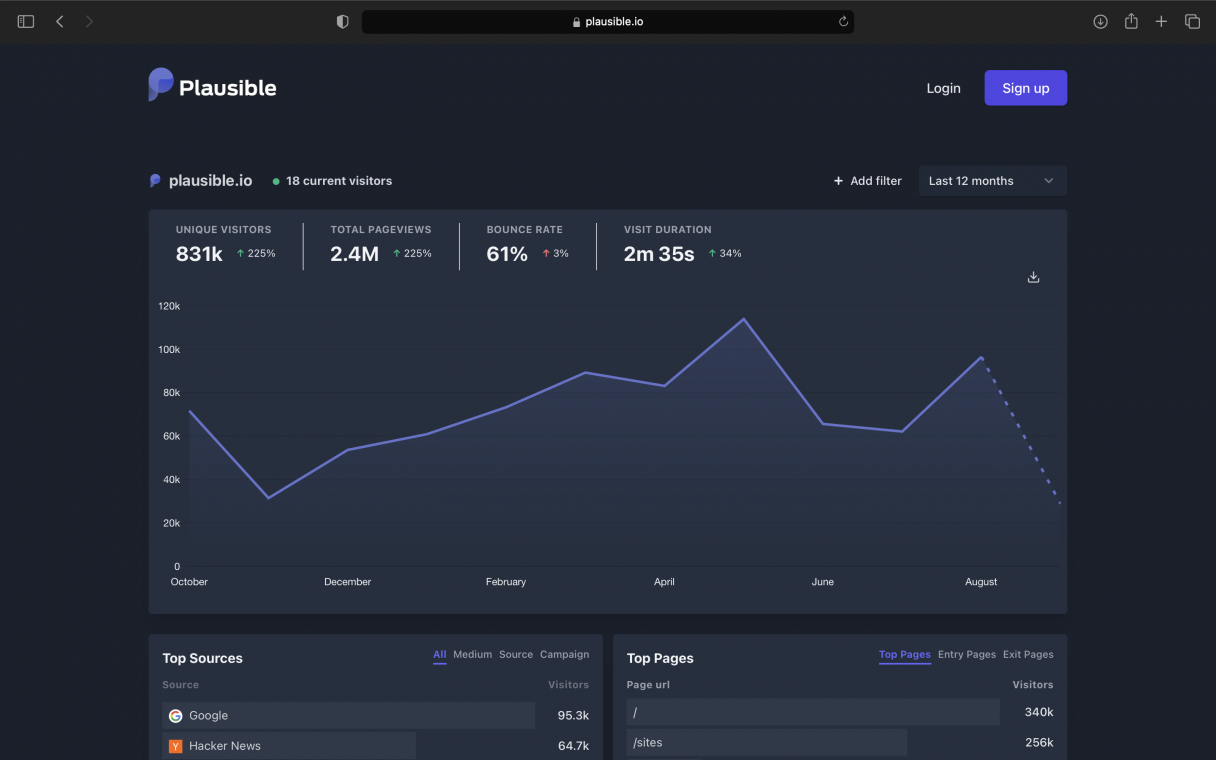
Task: Click the December axis label
Action: tap(348, 582)
